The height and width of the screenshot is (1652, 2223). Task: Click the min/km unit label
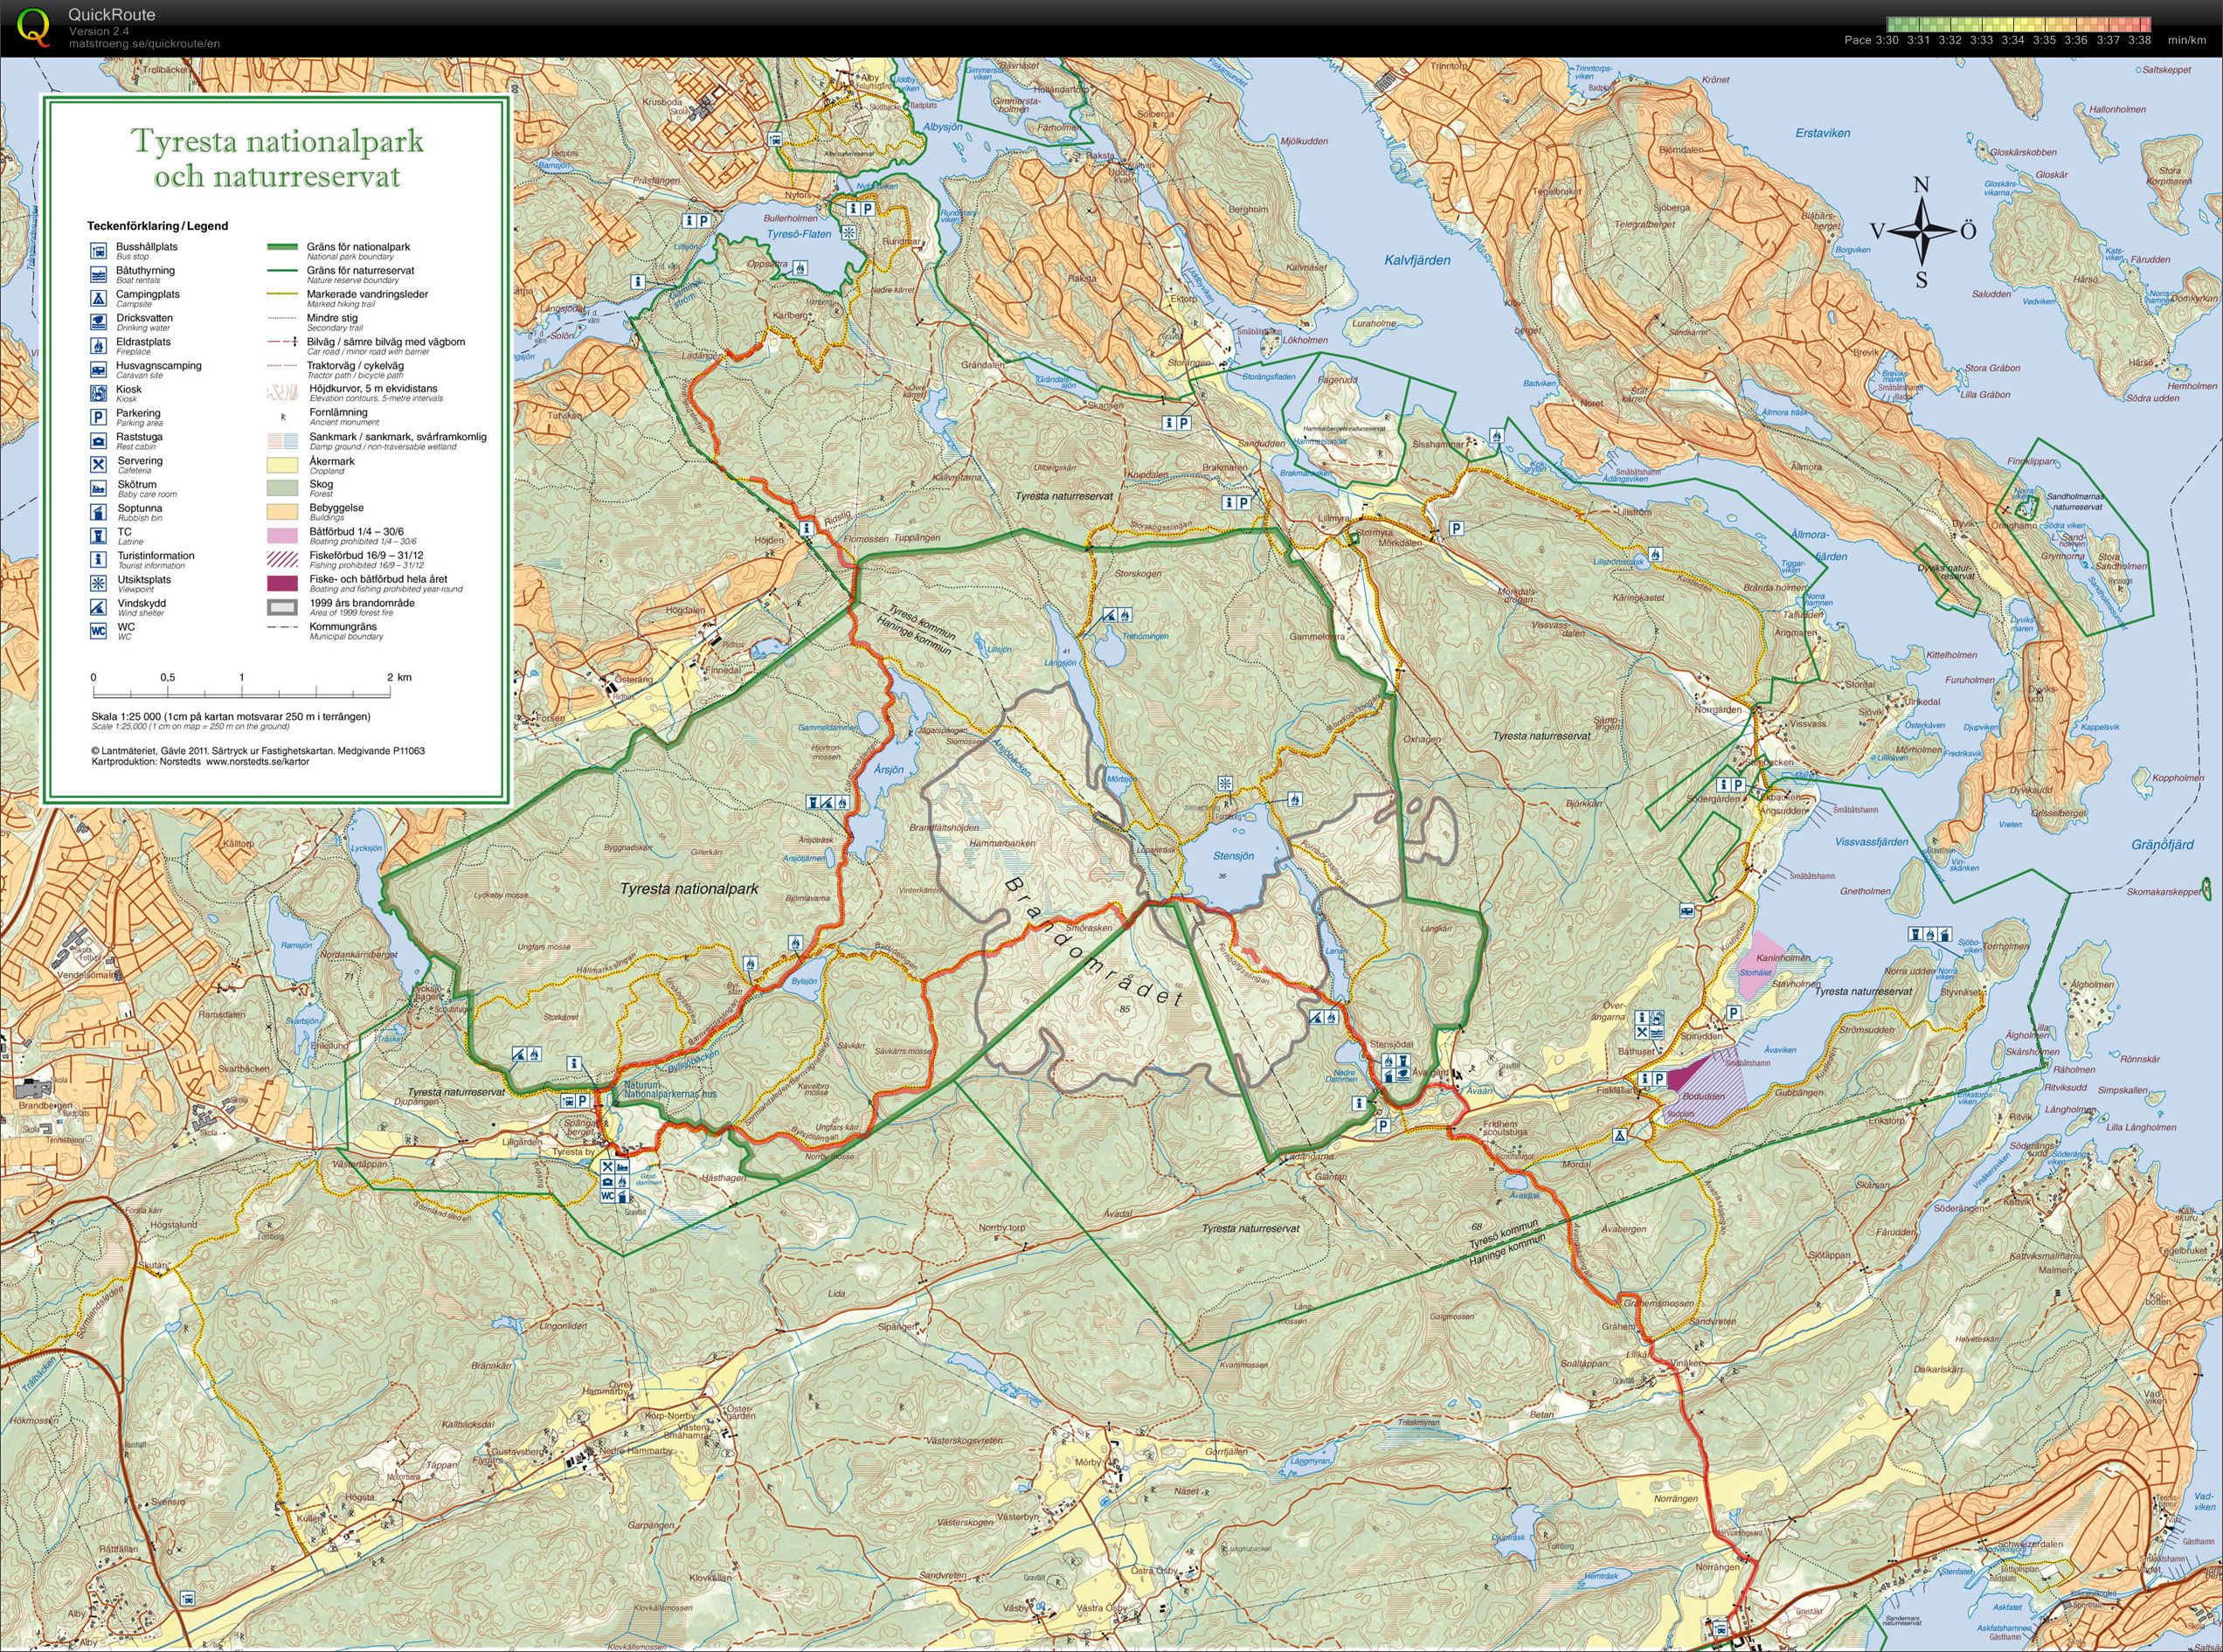[2186, 40]
